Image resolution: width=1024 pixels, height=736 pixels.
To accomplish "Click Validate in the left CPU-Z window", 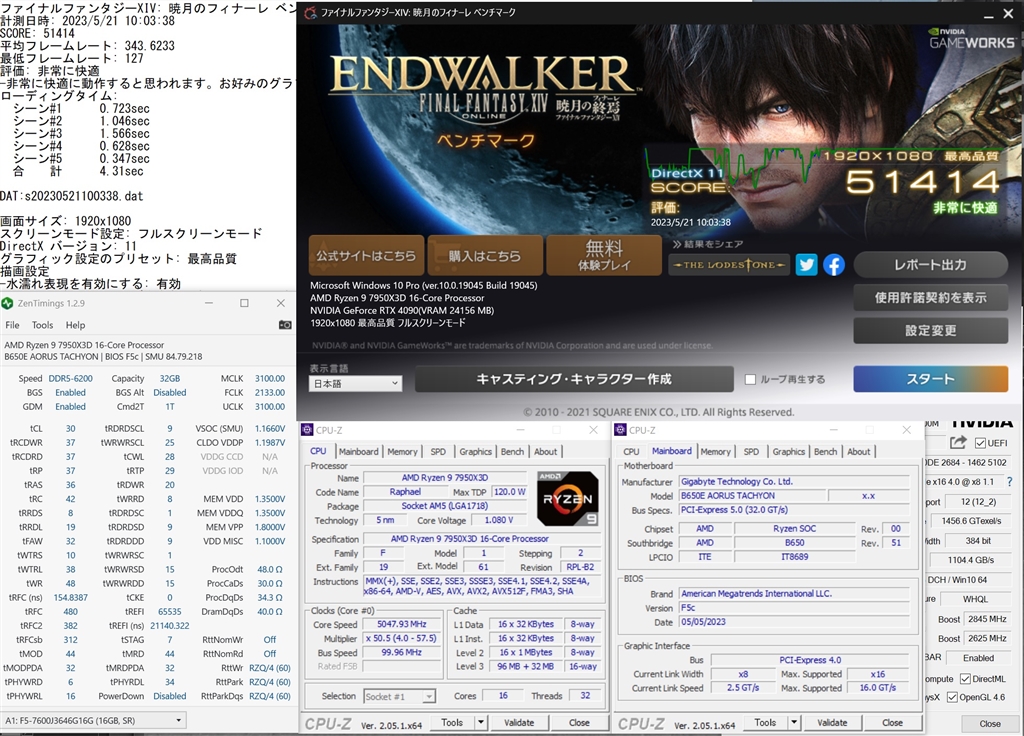I will [519, 722].
